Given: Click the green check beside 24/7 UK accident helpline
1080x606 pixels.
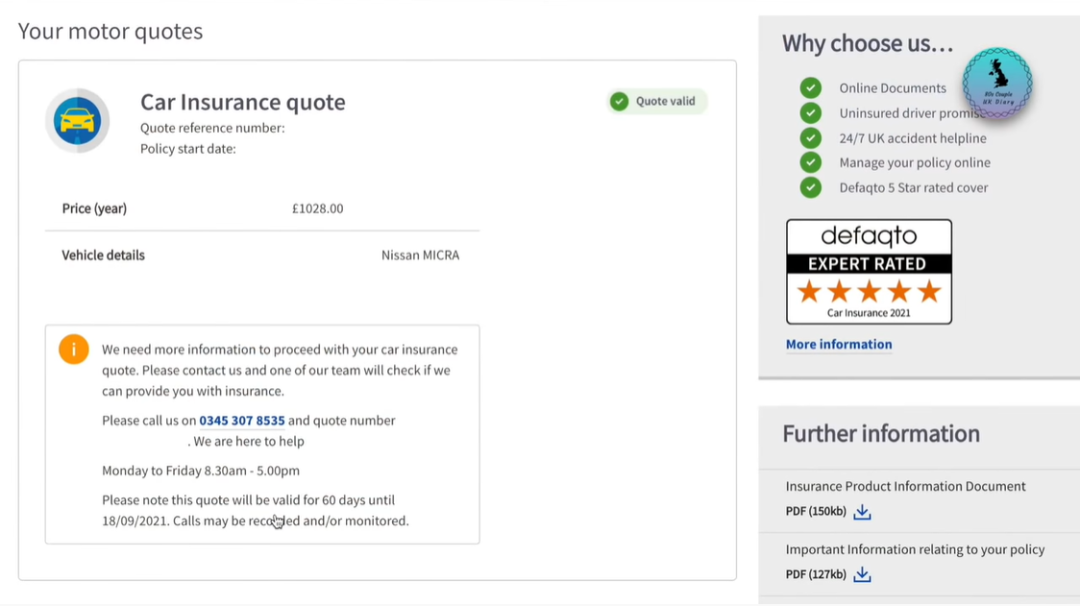Looking at the screenshot, I should pos(810,138).
